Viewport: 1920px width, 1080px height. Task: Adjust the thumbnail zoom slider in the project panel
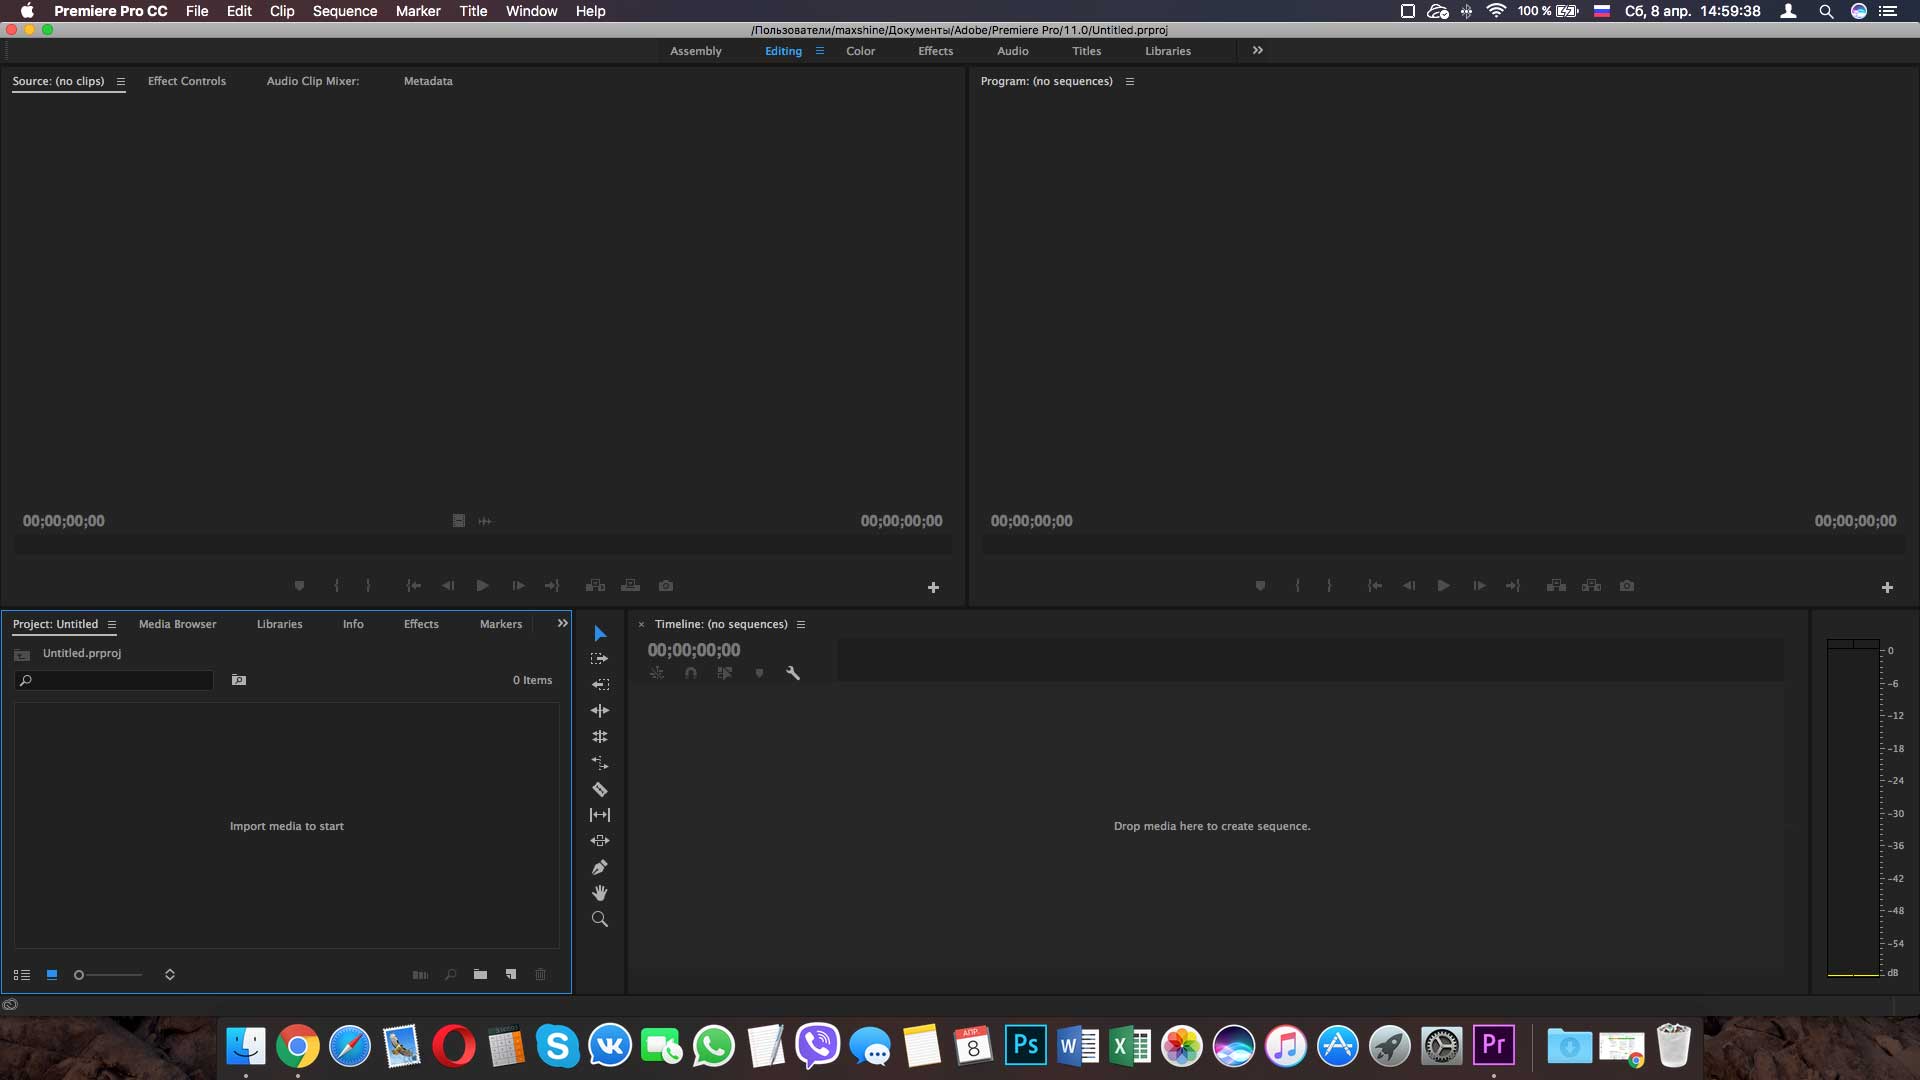(108, 975)
